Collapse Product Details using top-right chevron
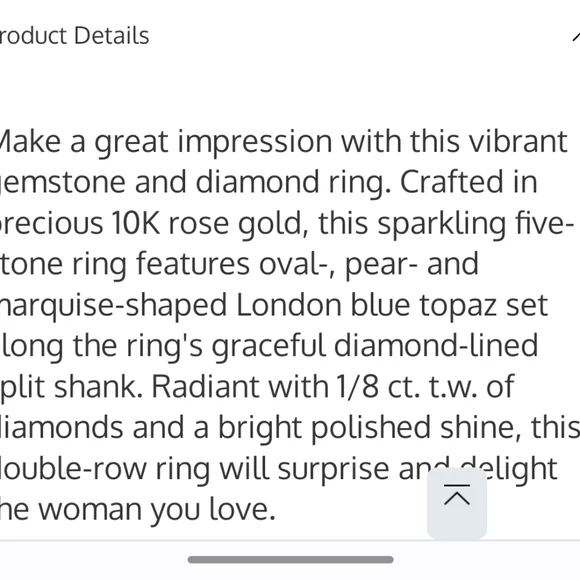 point(576,36)
